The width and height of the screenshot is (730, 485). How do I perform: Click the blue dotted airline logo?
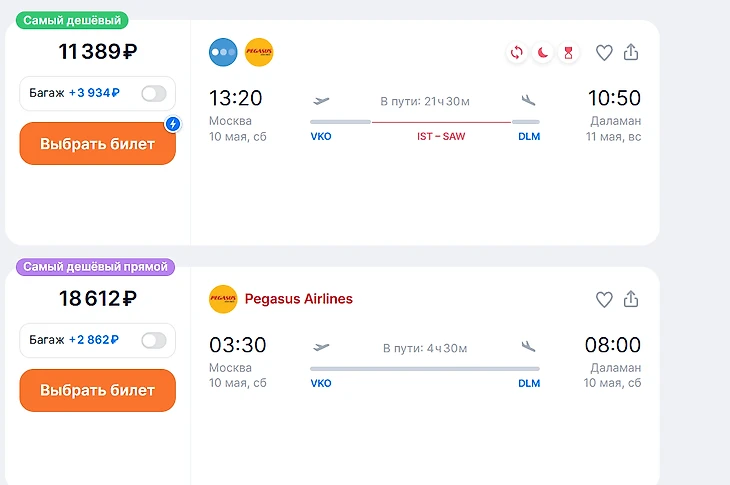point(223,52)
